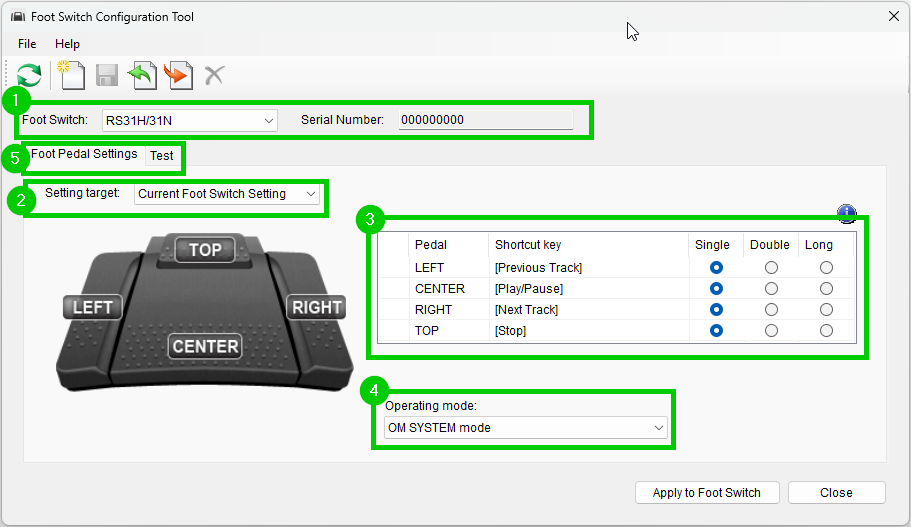Click the Close button

(x=837, y=493)
